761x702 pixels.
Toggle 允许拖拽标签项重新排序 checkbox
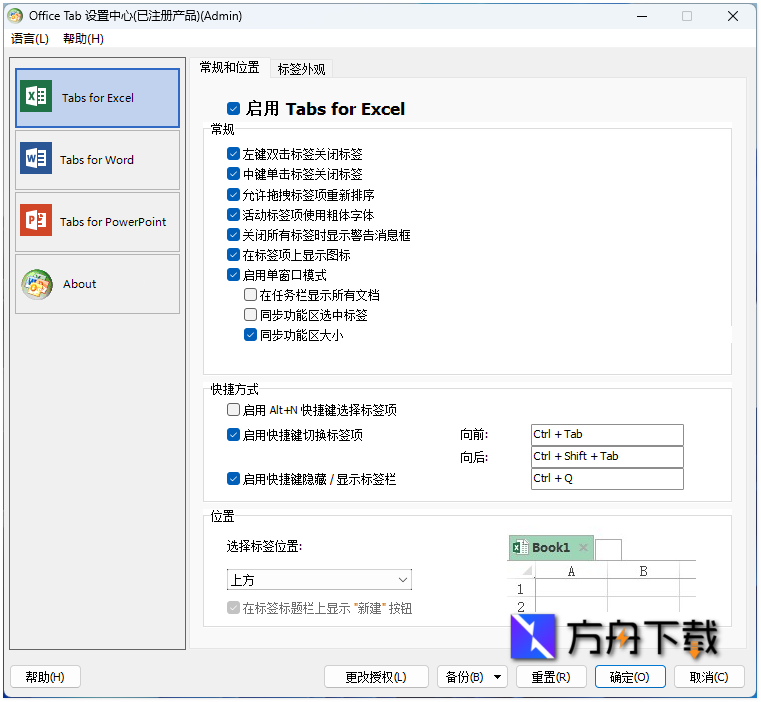coord(233,195)
